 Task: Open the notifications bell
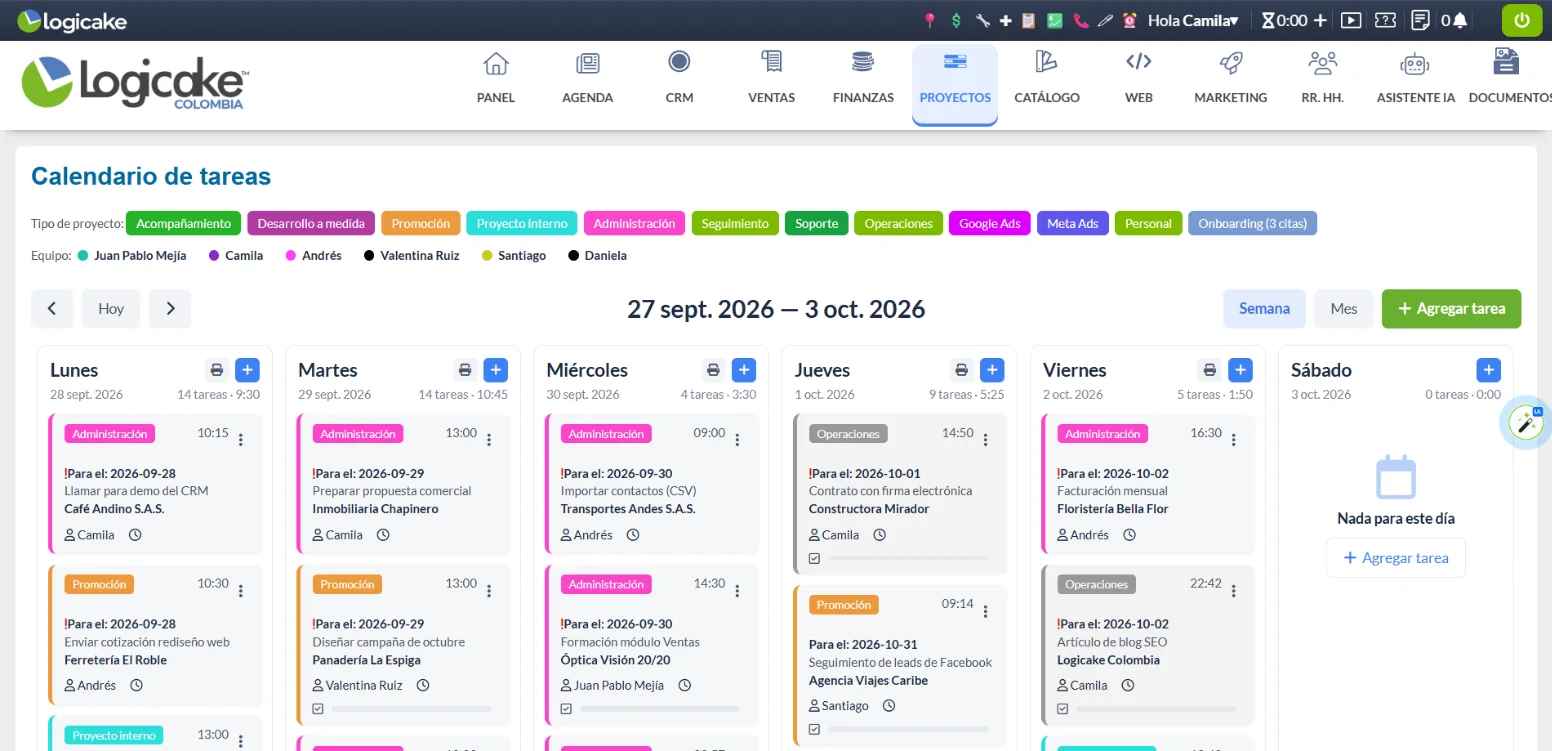[x=1460, y=20]
